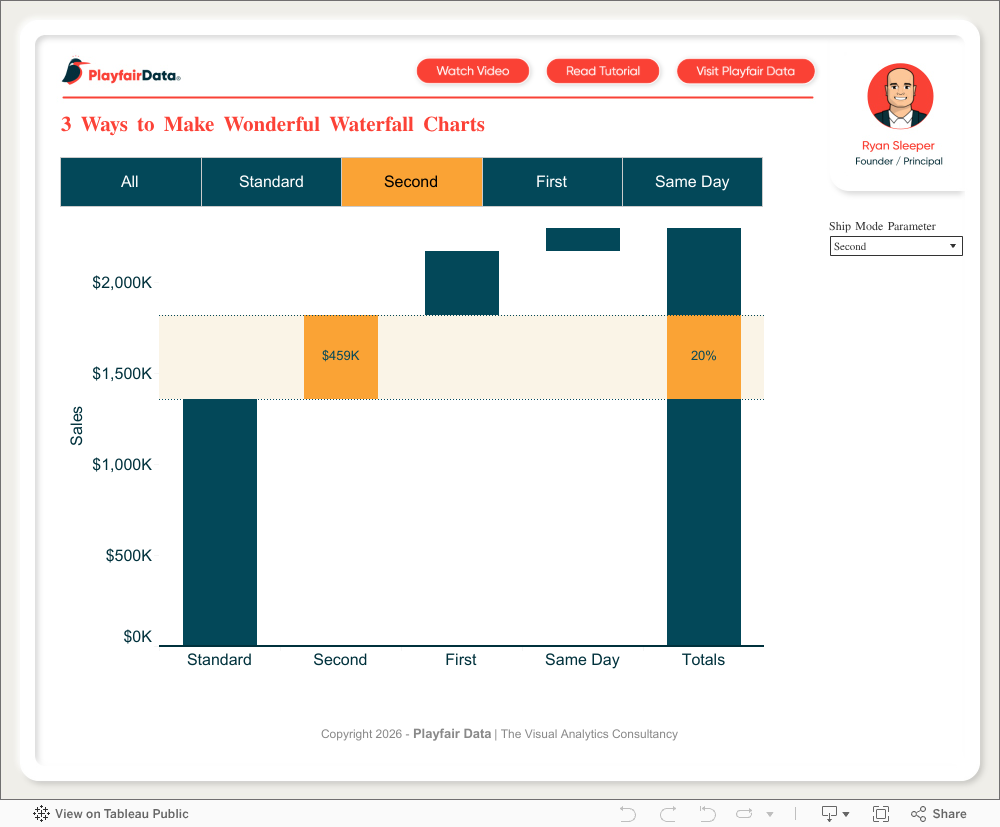1000x827 pixels.
Task: Click the Tableau logo icon
Action: click(x=42, y=814)
